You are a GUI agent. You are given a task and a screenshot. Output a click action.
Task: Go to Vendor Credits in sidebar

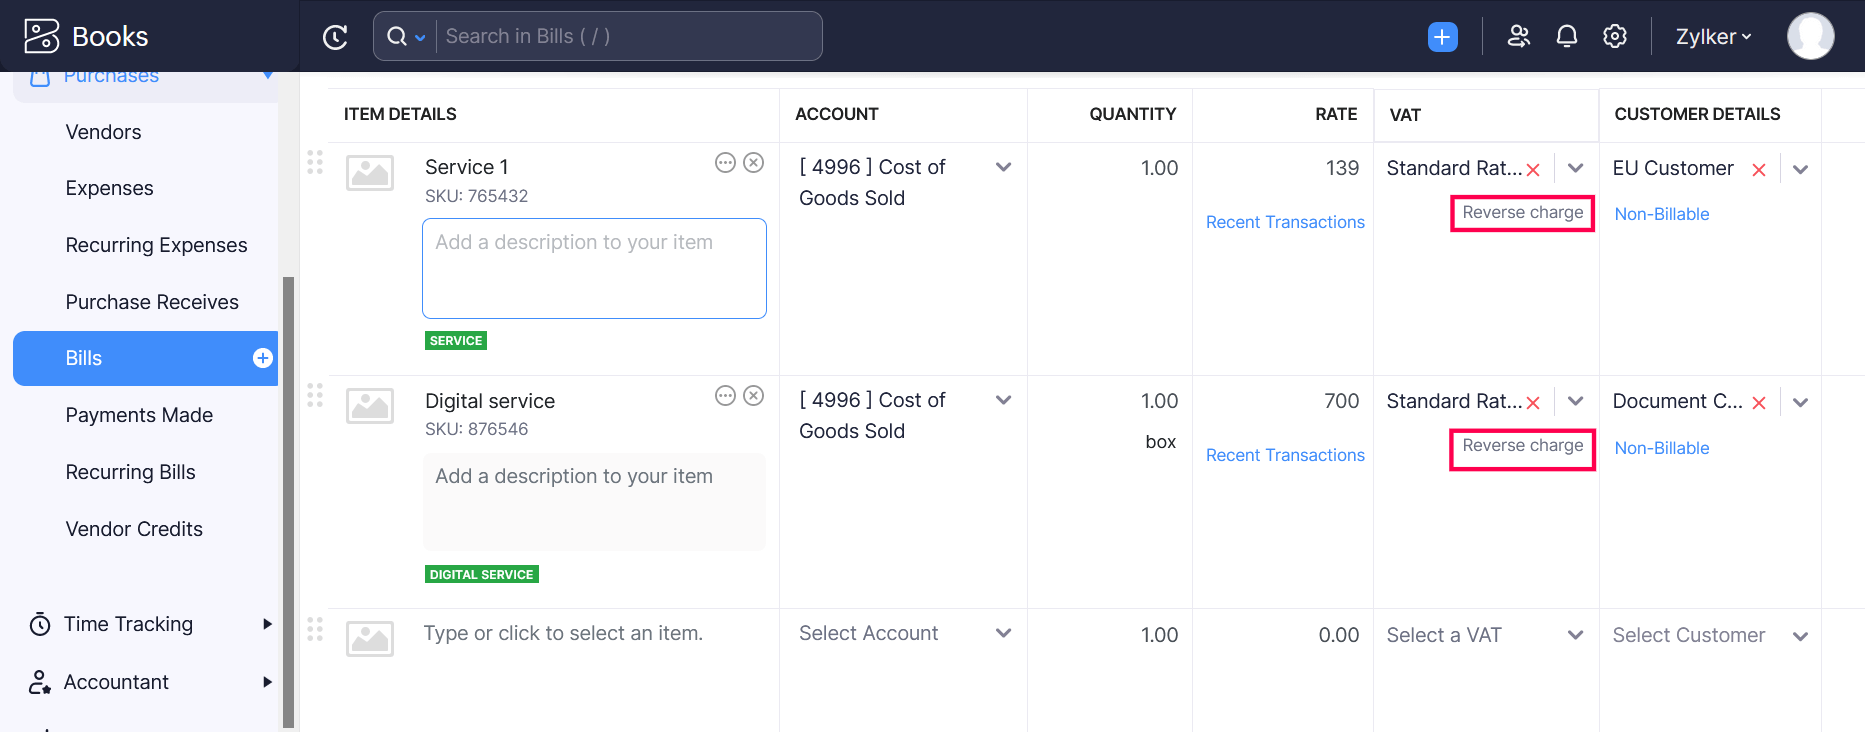click(134, 529)
